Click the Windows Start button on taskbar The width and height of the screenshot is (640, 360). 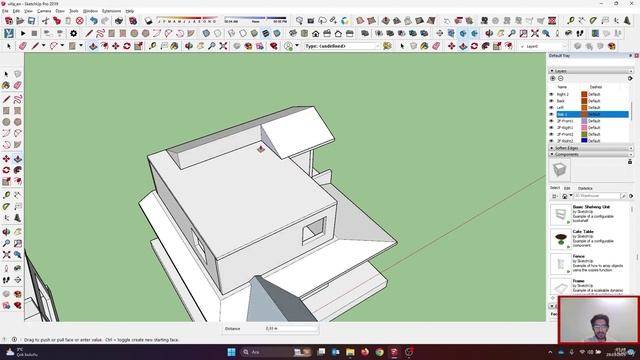231,352
